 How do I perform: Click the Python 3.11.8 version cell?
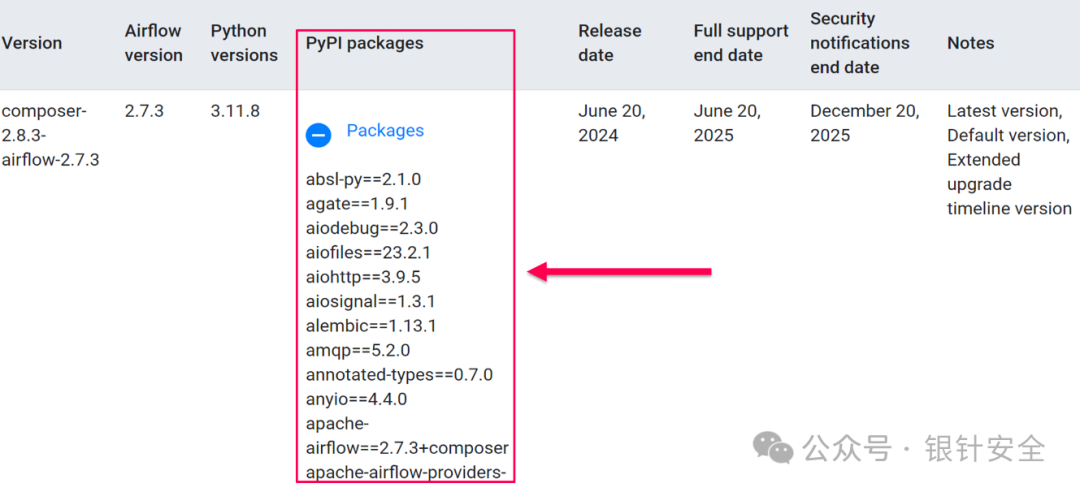pos(235,111)
